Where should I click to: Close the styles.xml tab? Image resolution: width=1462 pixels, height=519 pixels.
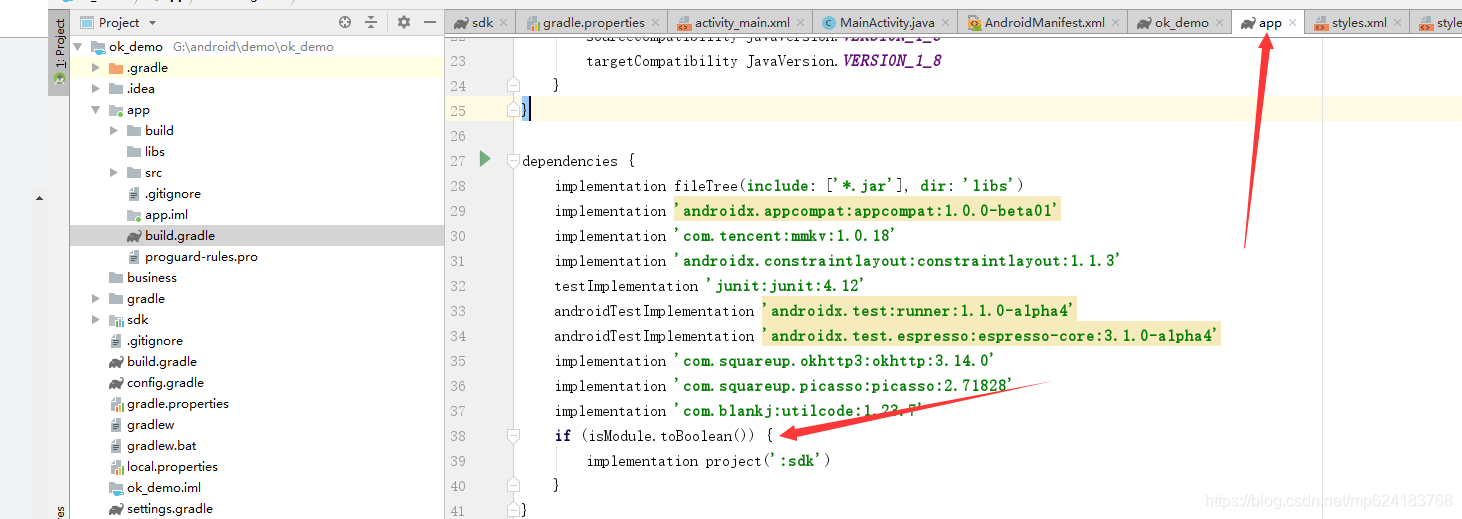pyautogui.click(x=1398, y=22)
